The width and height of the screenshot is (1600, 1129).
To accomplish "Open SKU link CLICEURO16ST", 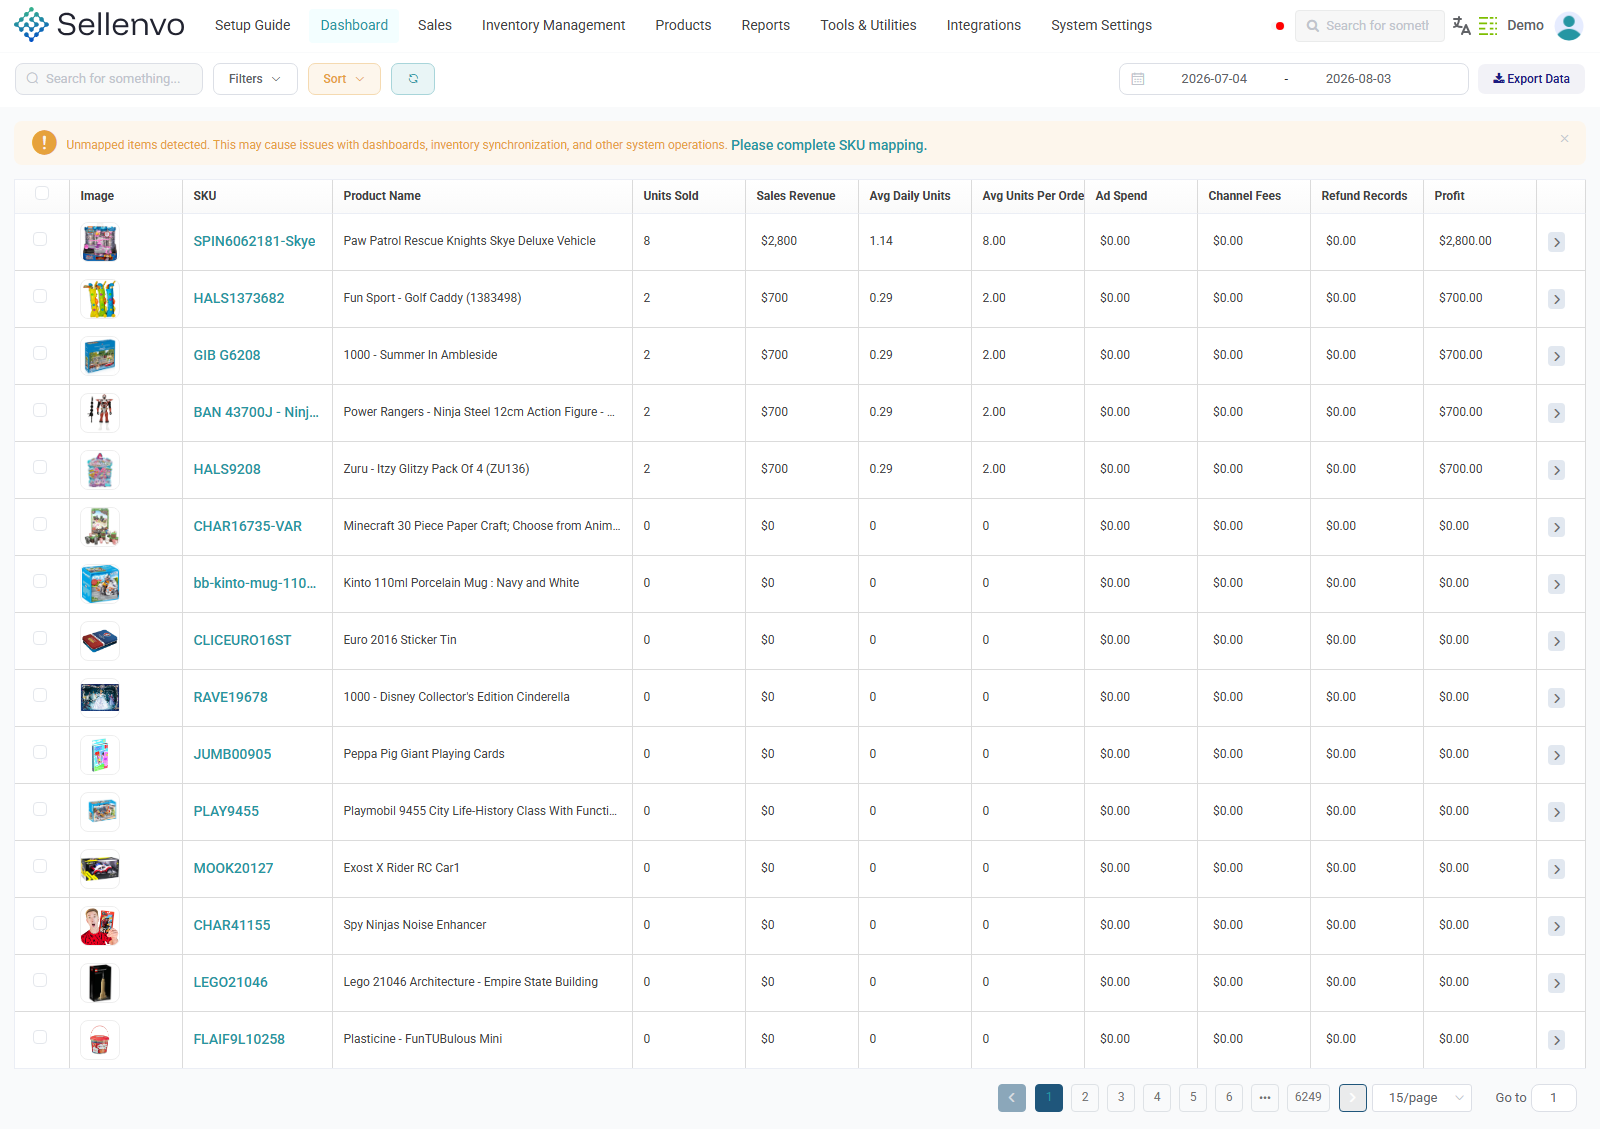I will click(242, 640).
